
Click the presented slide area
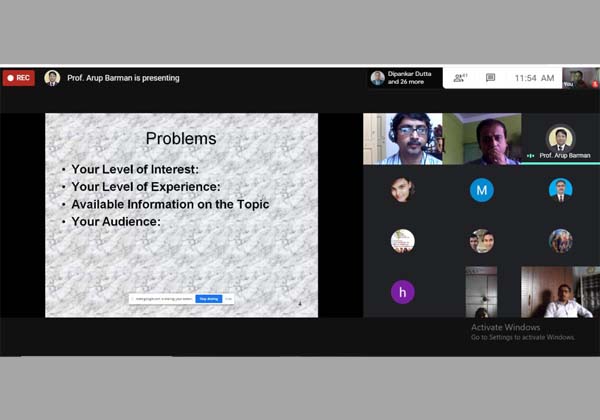click(181, 215)
